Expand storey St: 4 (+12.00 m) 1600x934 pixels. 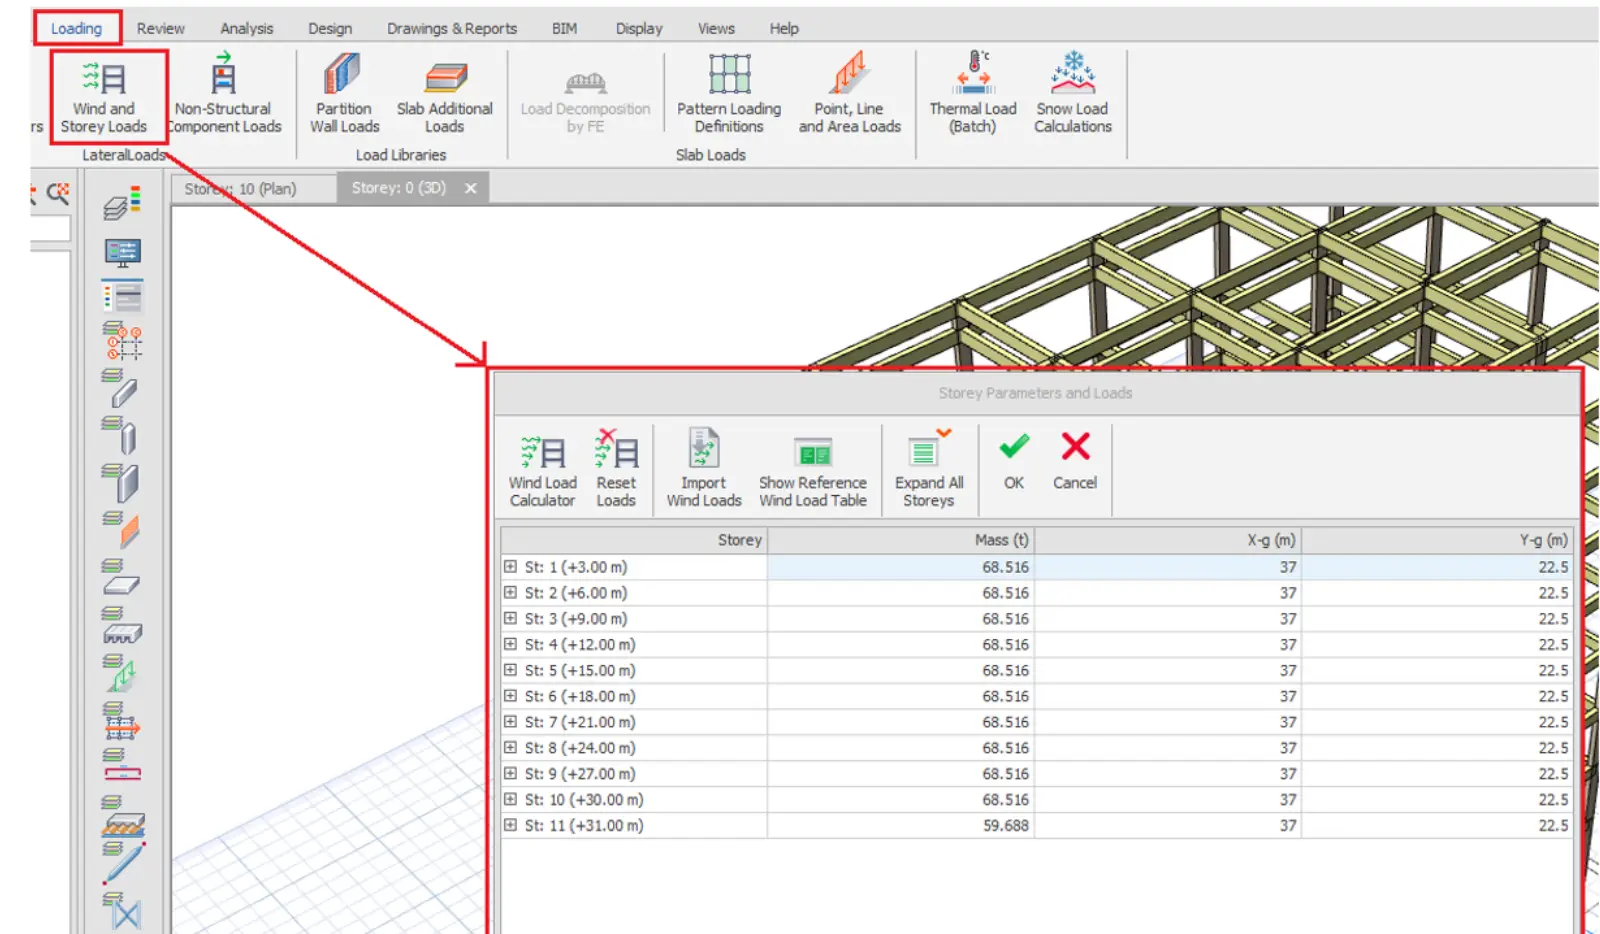(x=511, y=645)
